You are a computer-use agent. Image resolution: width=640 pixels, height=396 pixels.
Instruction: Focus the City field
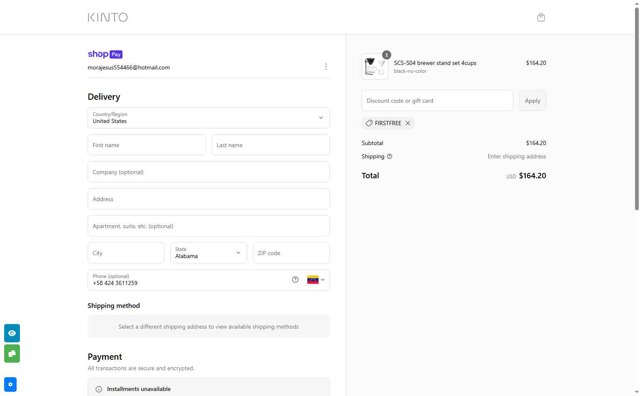pyautogui.click(x=126, y=253)
